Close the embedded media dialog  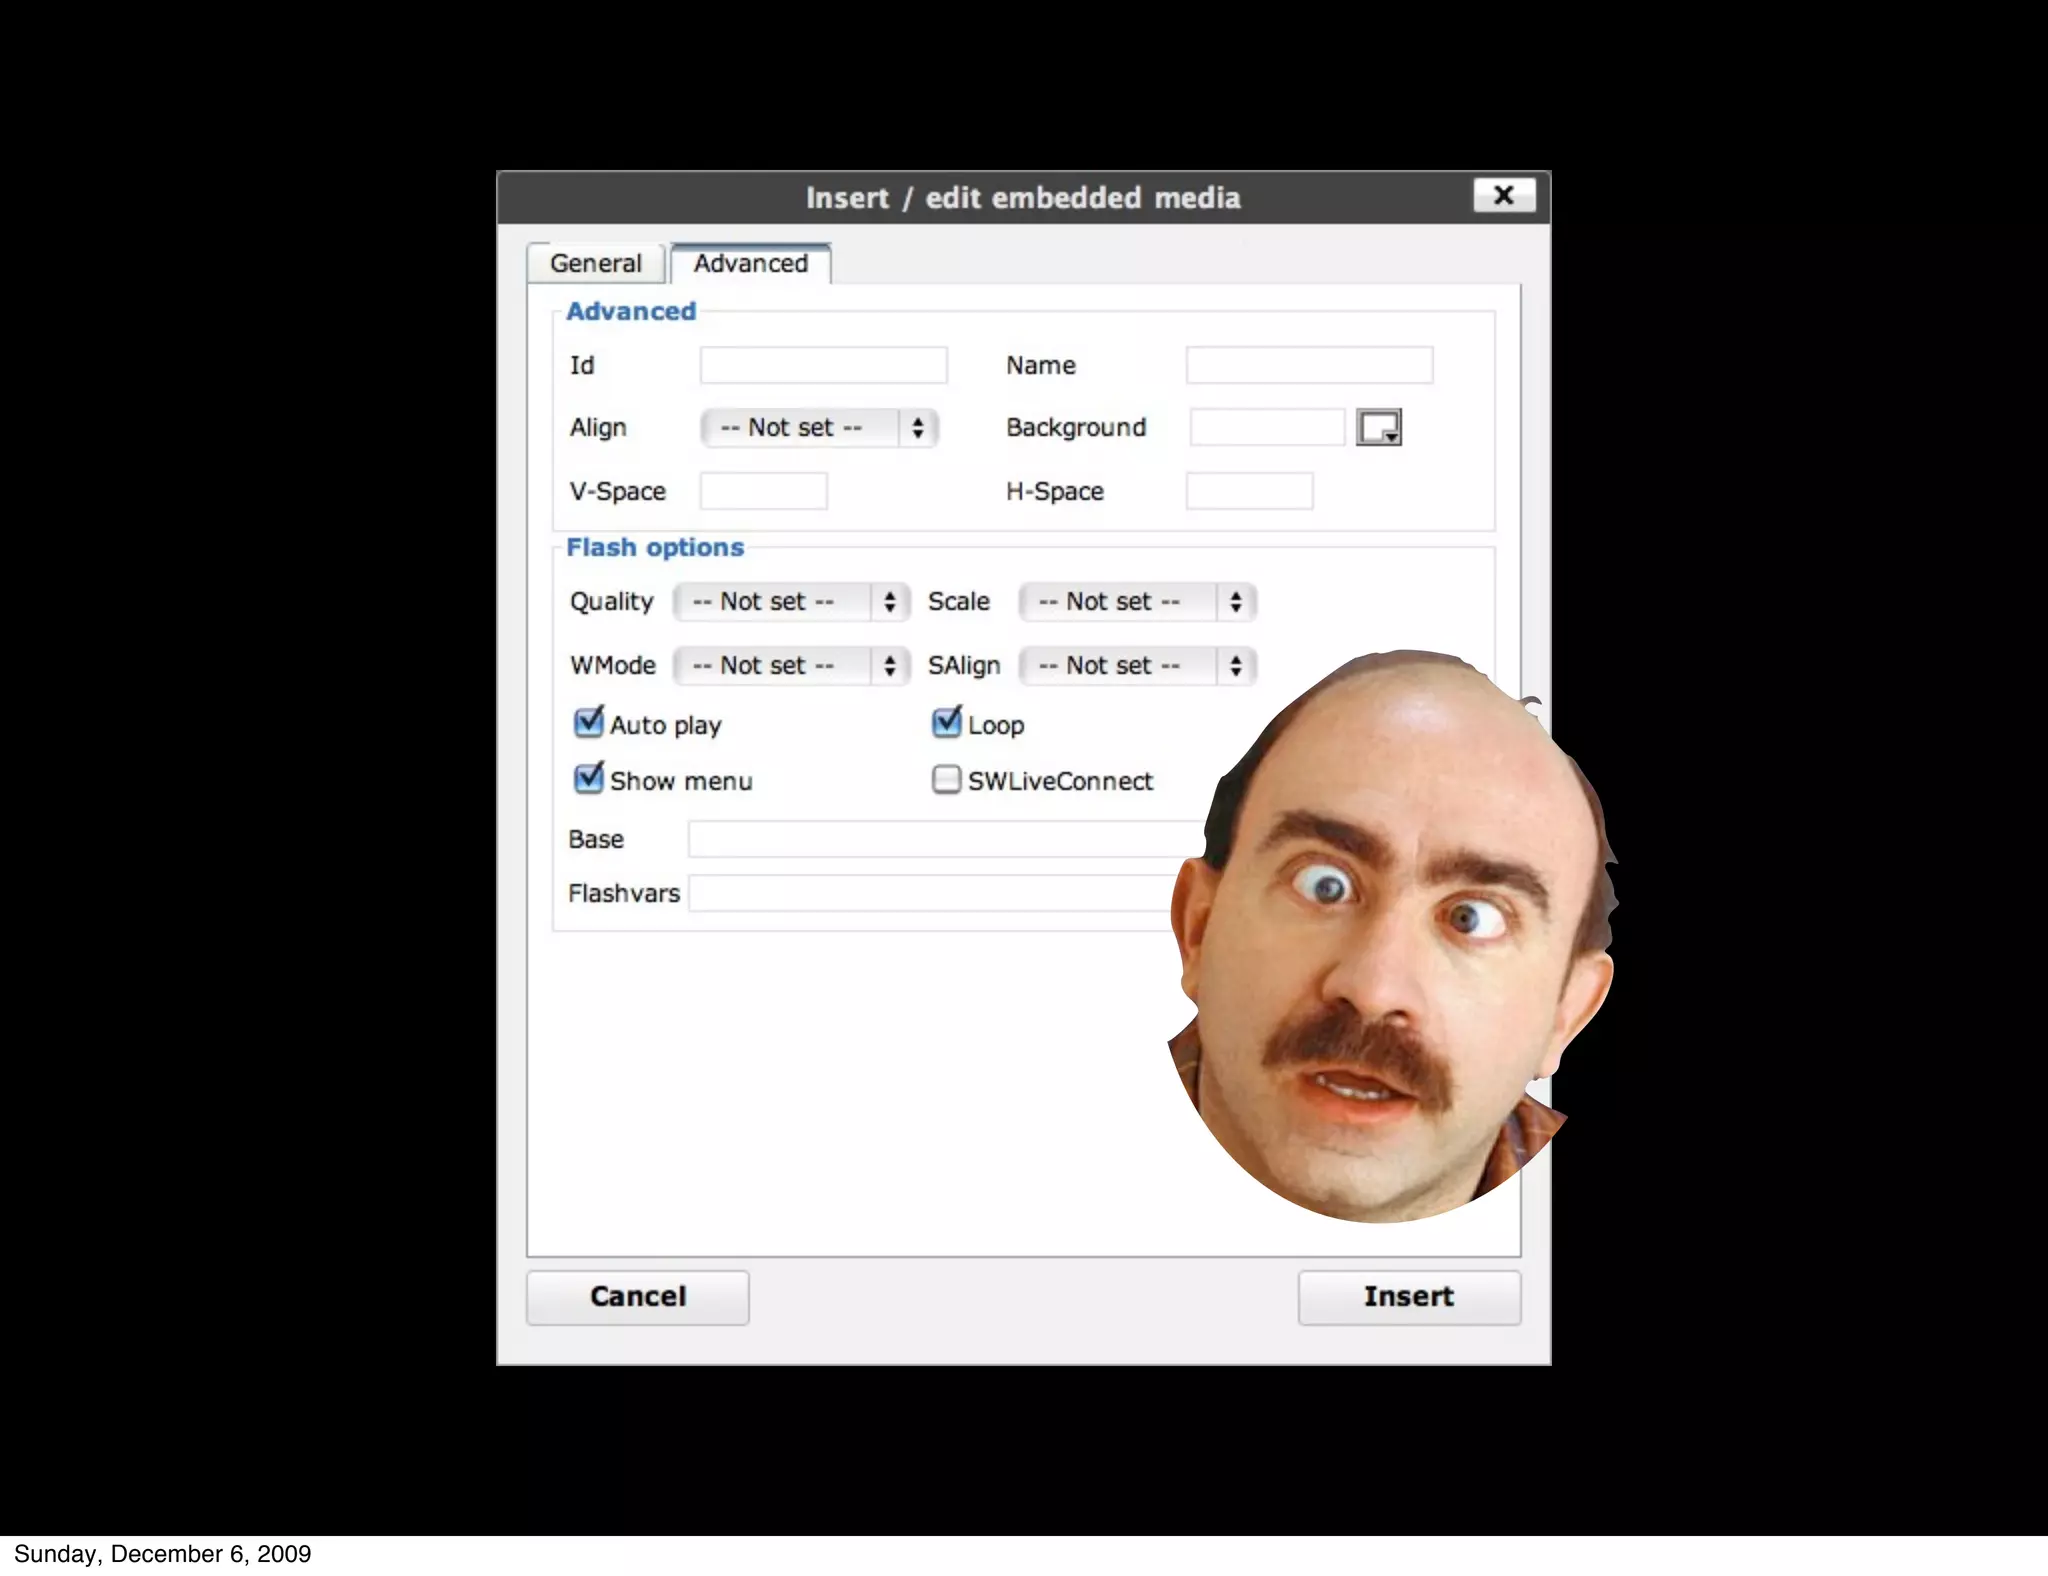click(x=1503, y=196)
